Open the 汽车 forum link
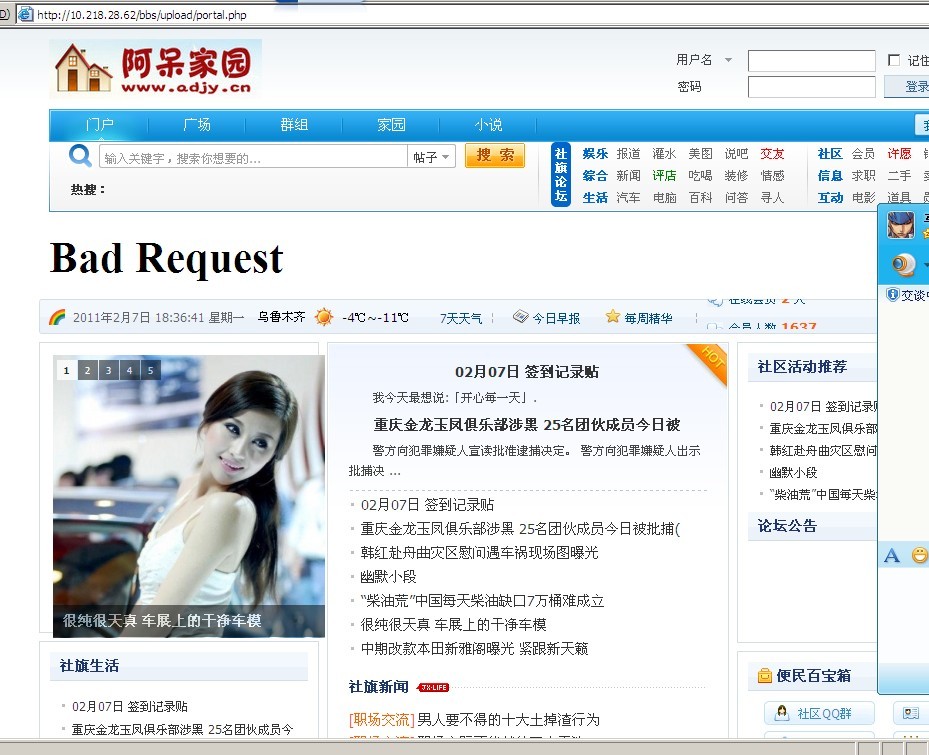This screenshot has height=755, width=929. [628, 198]
